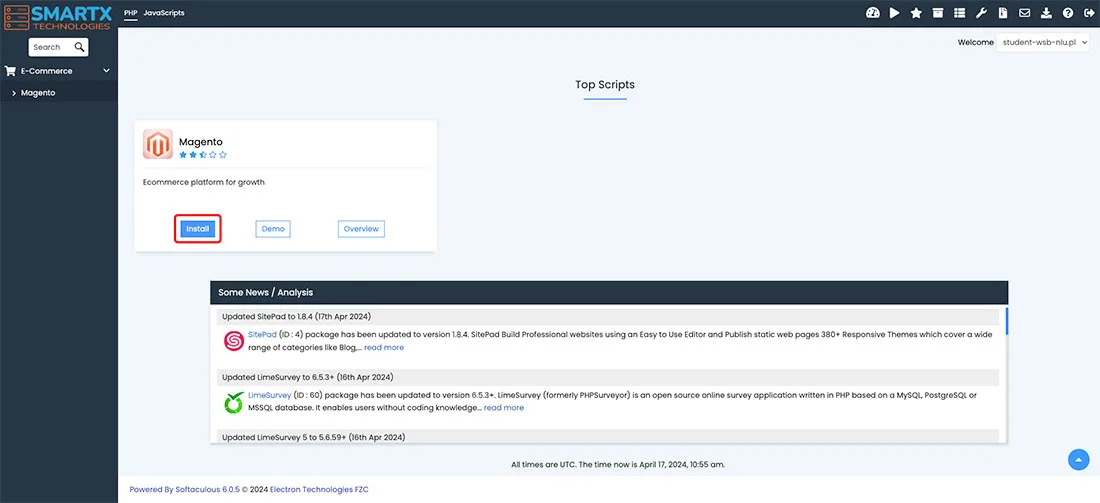Click into the sidebar Search field
This screenshot has width=1100, height=503.
tap(52, 47)
